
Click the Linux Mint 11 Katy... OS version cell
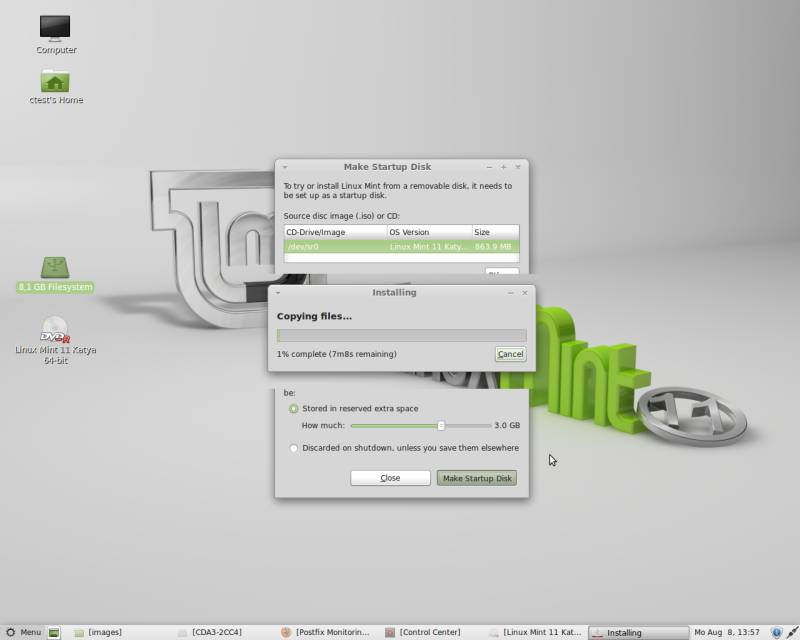coord(430,247)
